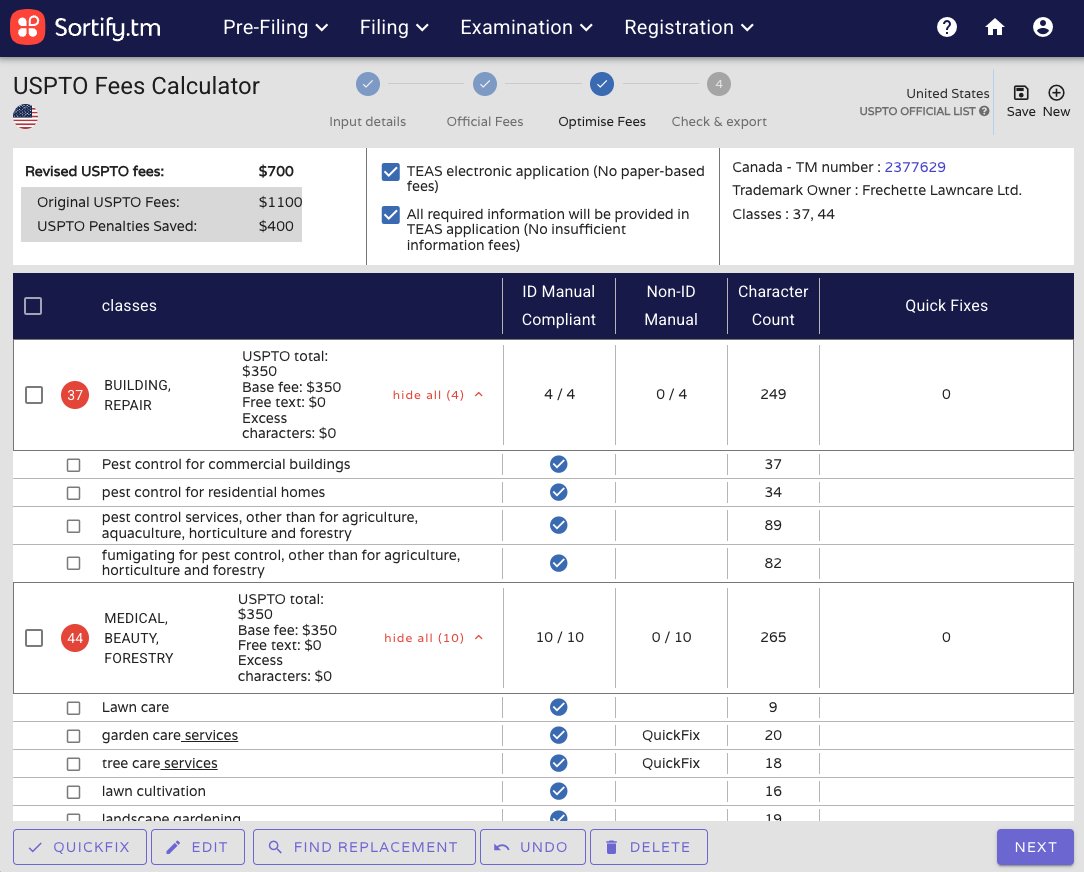Check the Lawn care row checkbox
The height and width of the screenshot is (872, 1084).
pos(73,708)
